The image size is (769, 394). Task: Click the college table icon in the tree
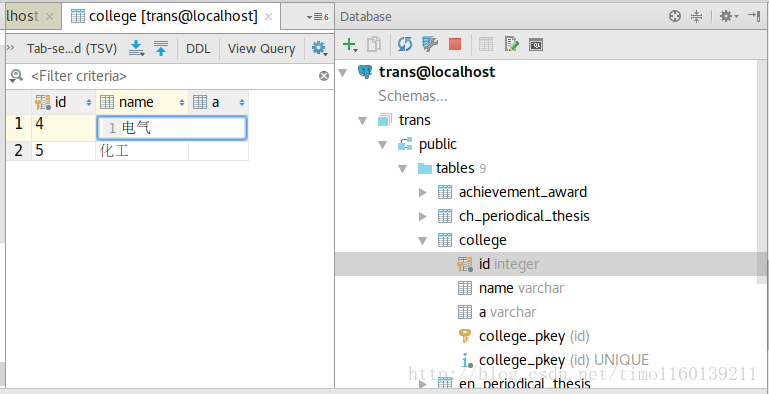[445, 240]
